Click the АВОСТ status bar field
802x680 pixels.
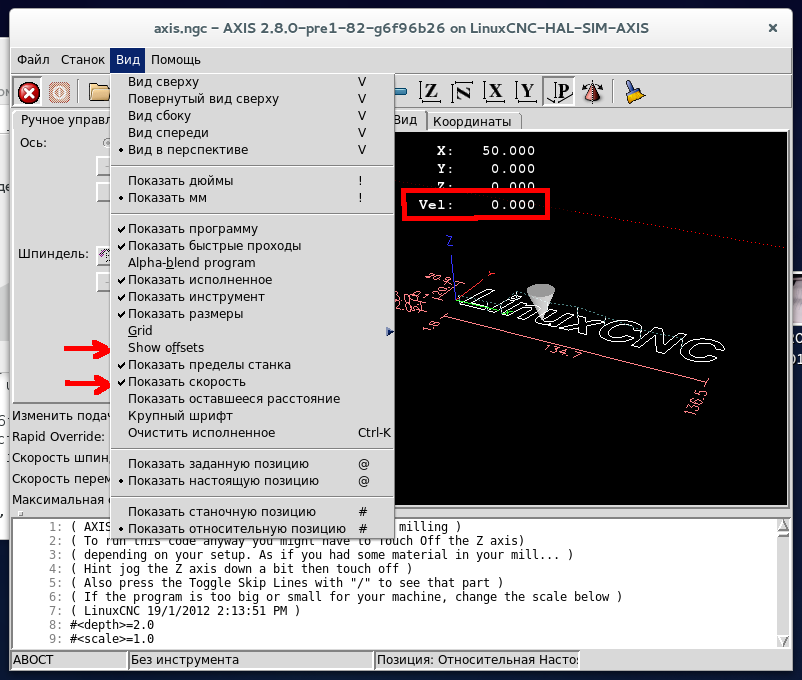click(x=69, y=660)
